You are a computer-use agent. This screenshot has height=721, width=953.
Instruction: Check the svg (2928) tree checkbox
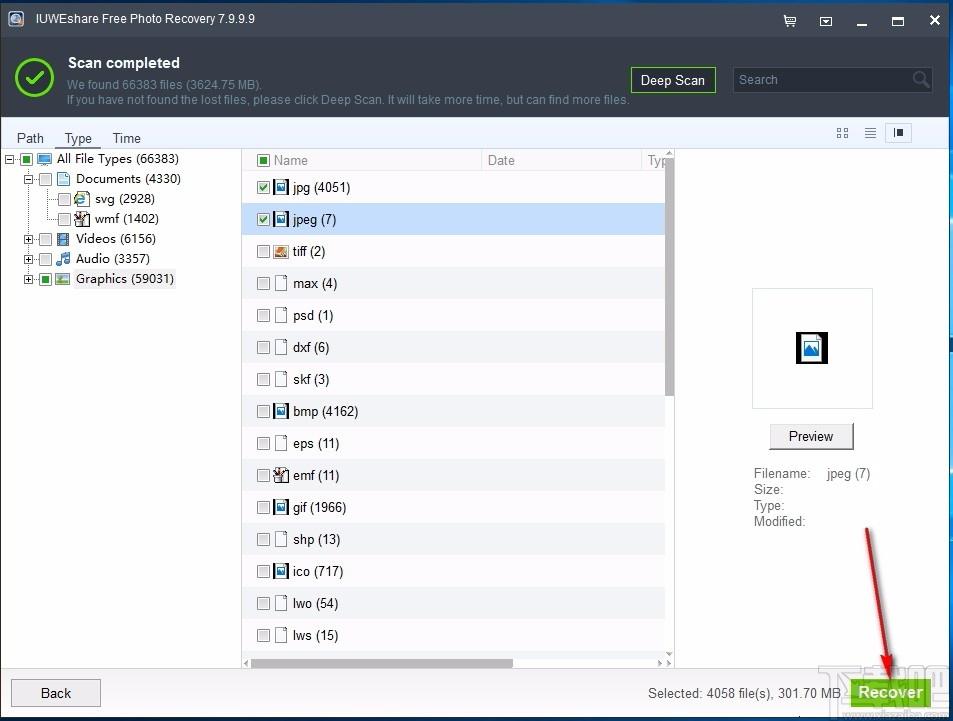[x=64, y=199]
